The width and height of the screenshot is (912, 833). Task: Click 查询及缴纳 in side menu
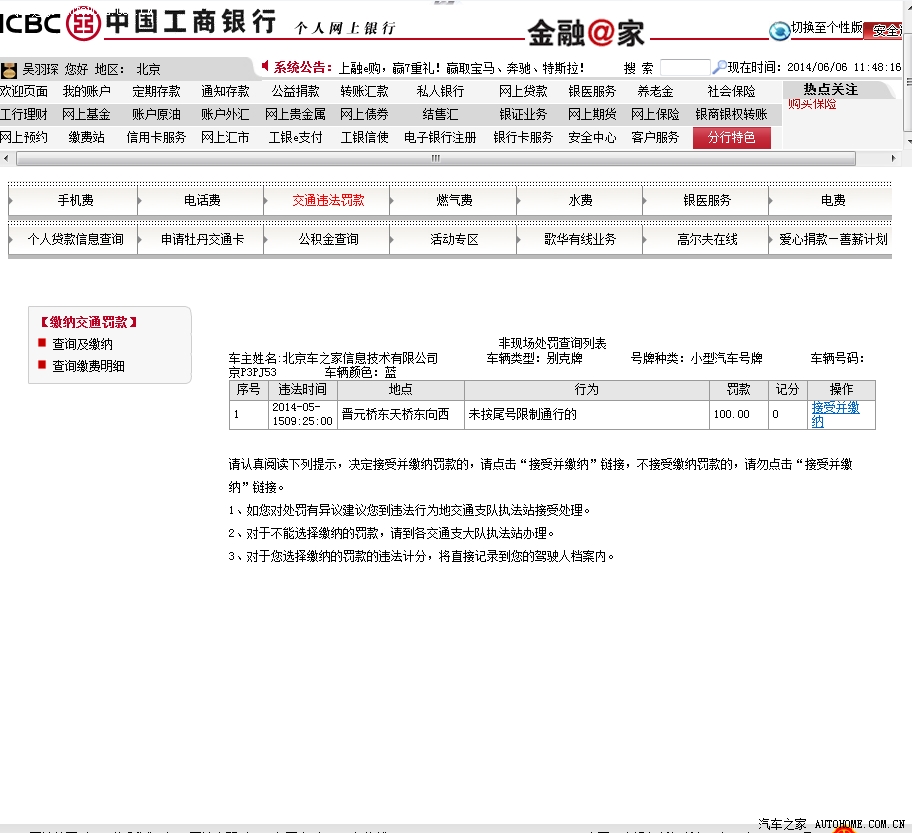[x=82, y=344]
